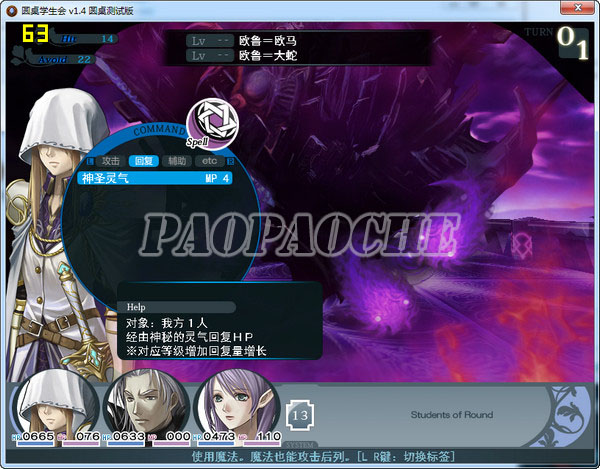This screenshot has width=600, height=469.
Task: Click the Spell hexagram command icon
Action: pyautogui.click(x=212, y=124)
